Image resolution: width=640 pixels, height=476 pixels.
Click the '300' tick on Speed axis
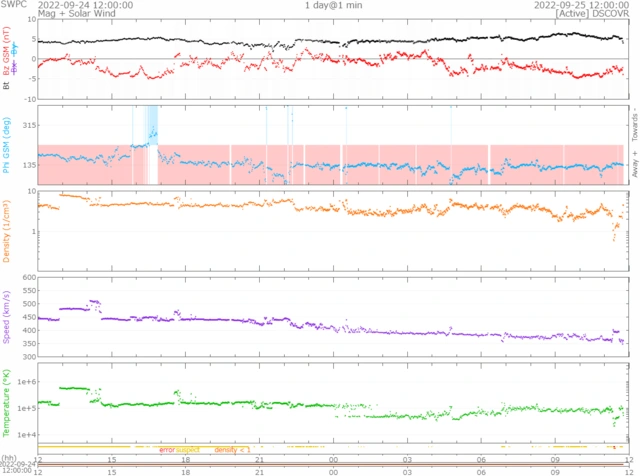(x=29, y=357)
